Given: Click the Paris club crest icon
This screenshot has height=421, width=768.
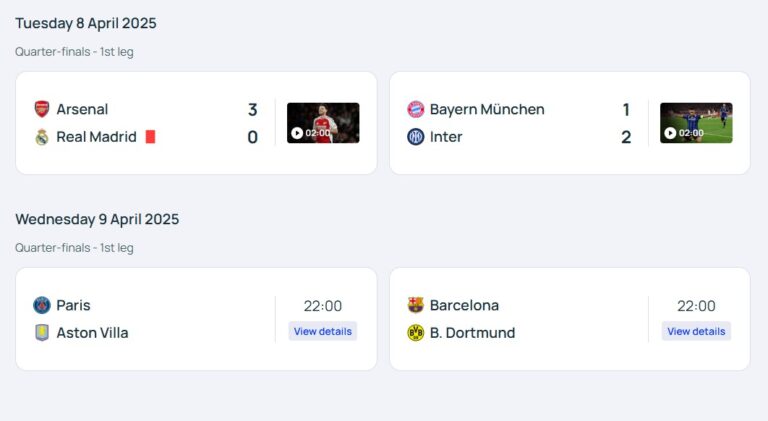Looking at the screenshot, I should point(42,305).
